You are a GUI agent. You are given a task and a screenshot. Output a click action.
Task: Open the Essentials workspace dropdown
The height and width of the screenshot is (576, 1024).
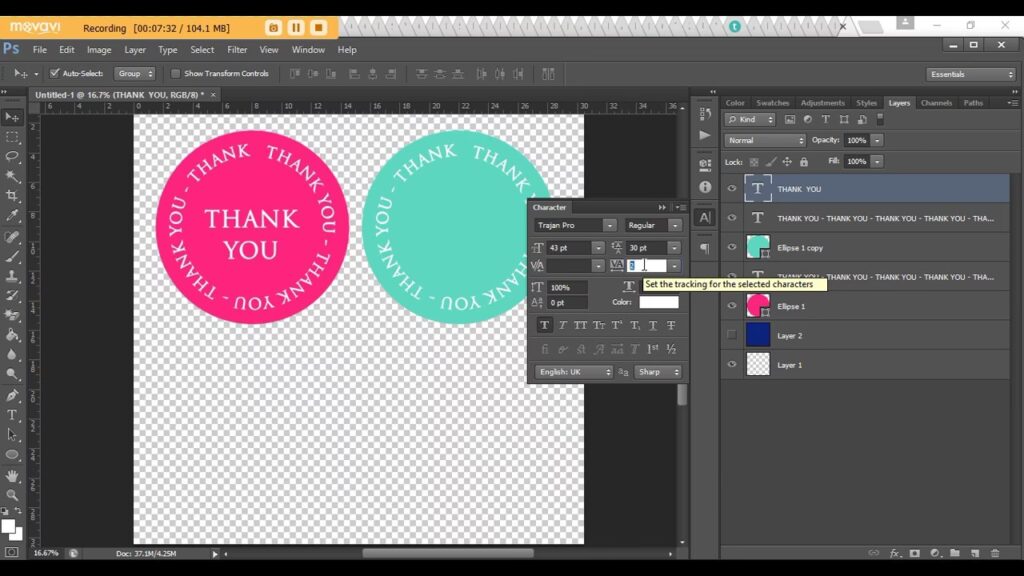970,74
